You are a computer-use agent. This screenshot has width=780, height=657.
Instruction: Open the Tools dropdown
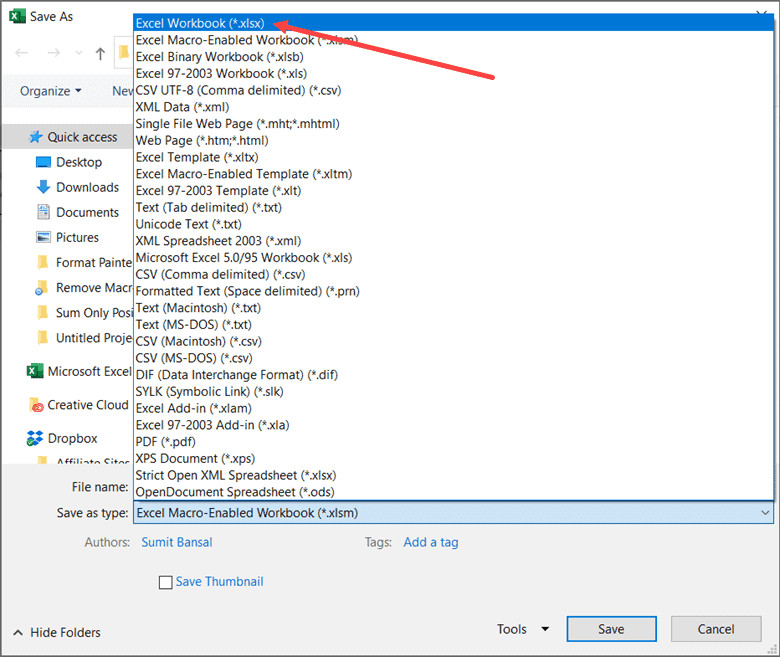[x=523, y=629]
